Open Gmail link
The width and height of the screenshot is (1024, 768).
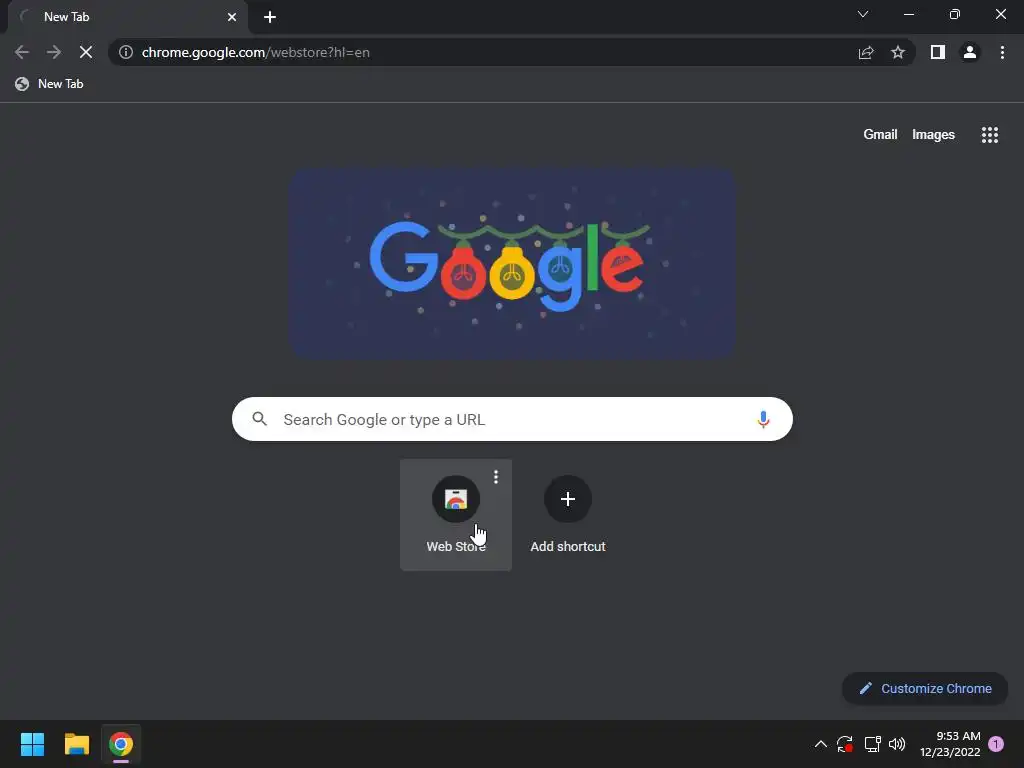coord(880,135)
